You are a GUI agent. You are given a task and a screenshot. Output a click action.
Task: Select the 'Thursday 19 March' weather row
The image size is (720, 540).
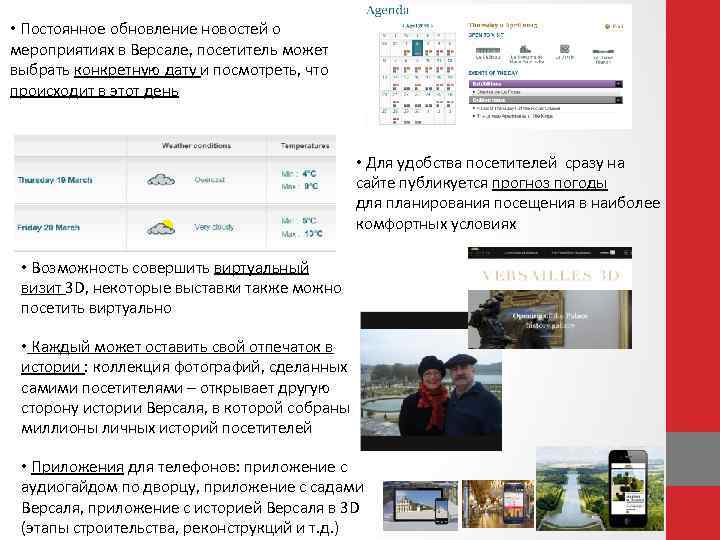(x=175, y=180)
